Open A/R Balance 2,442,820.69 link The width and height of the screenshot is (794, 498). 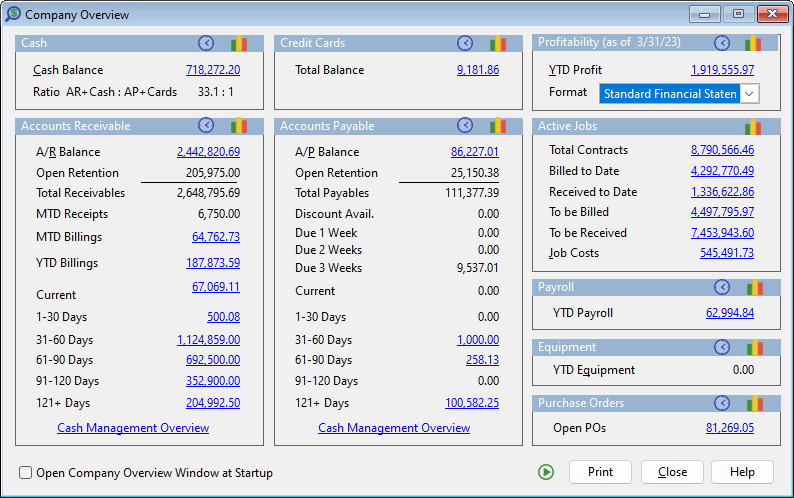(x=209, y=152)
